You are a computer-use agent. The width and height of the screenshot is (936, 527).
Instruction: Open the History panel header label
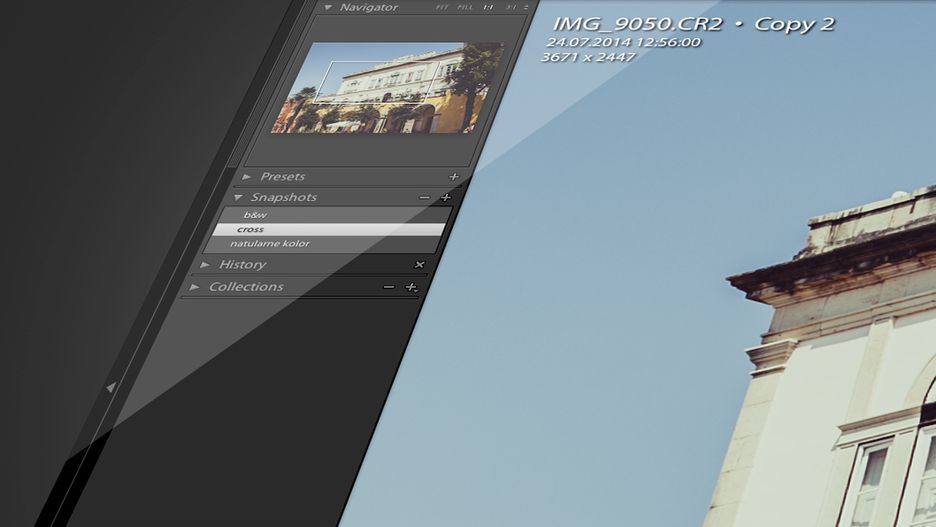point(242,264)
